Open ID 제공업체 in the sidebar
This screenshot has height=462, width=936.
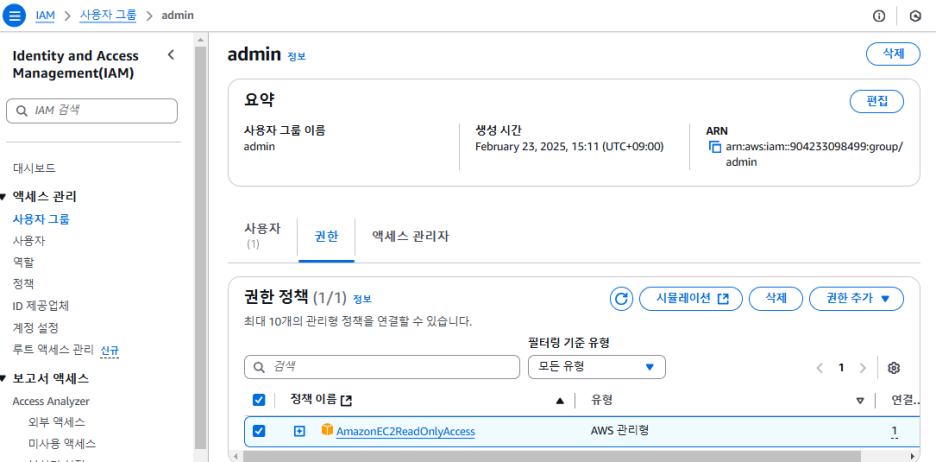point(41,306)
